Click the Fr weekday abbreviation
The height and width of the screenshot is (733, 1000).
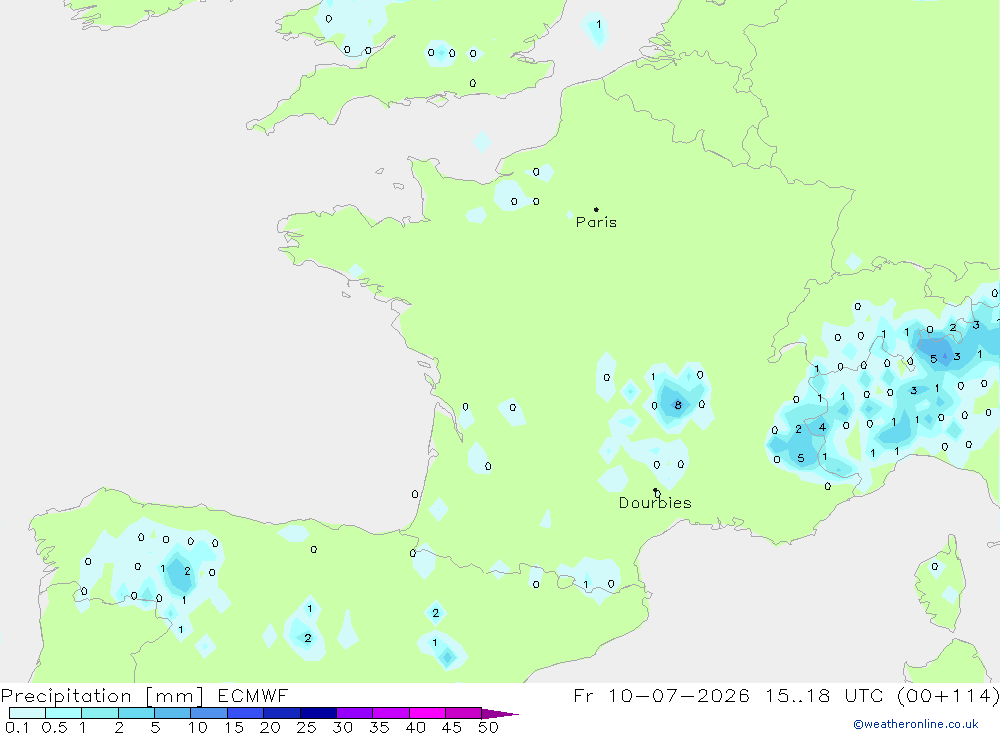tap(584, 695)
